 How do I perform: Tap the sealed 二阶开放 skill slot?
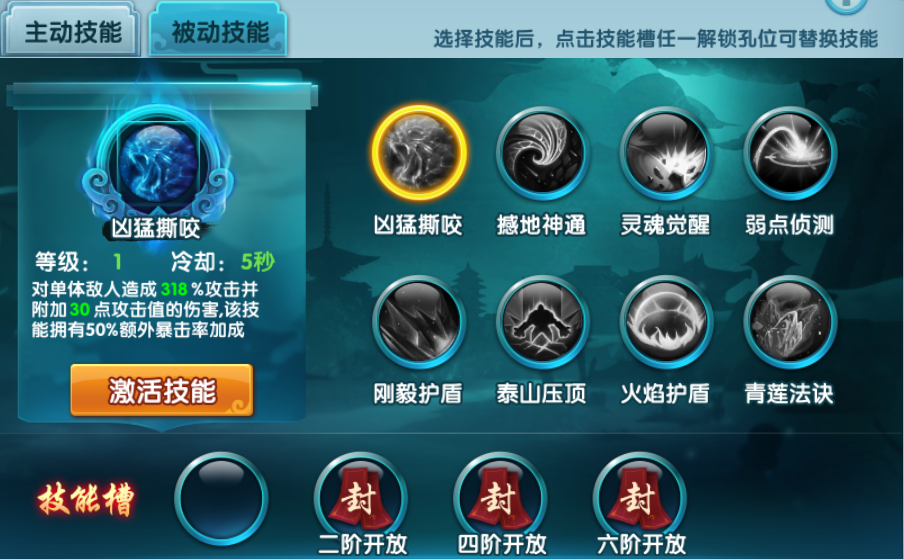(x=361, y=498)
